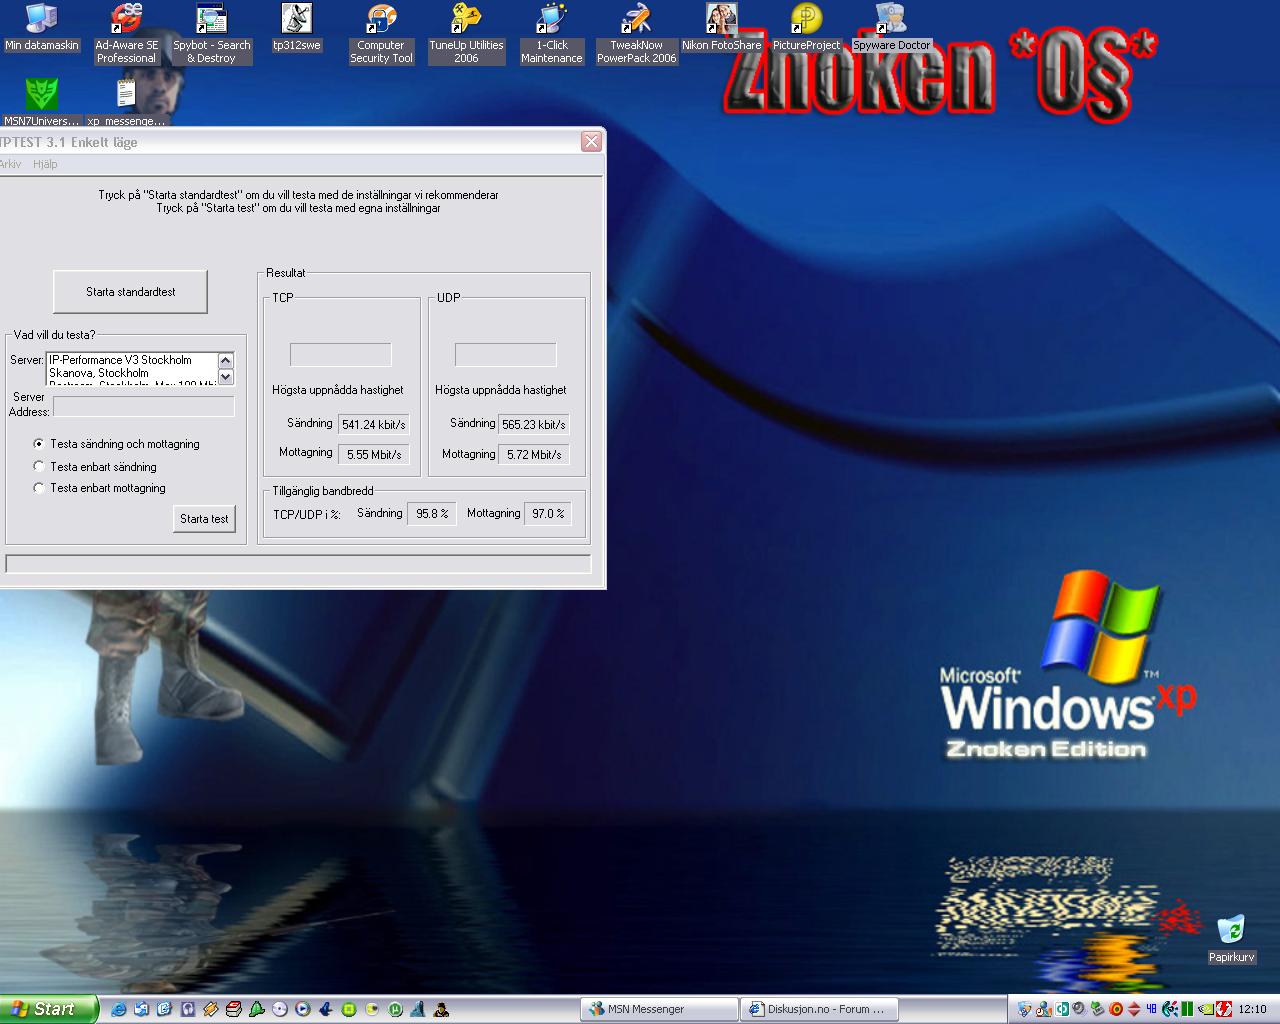
Task: Click UDP Sändning value 565.23 kbit/s
Action: click(x=533, y=424)
